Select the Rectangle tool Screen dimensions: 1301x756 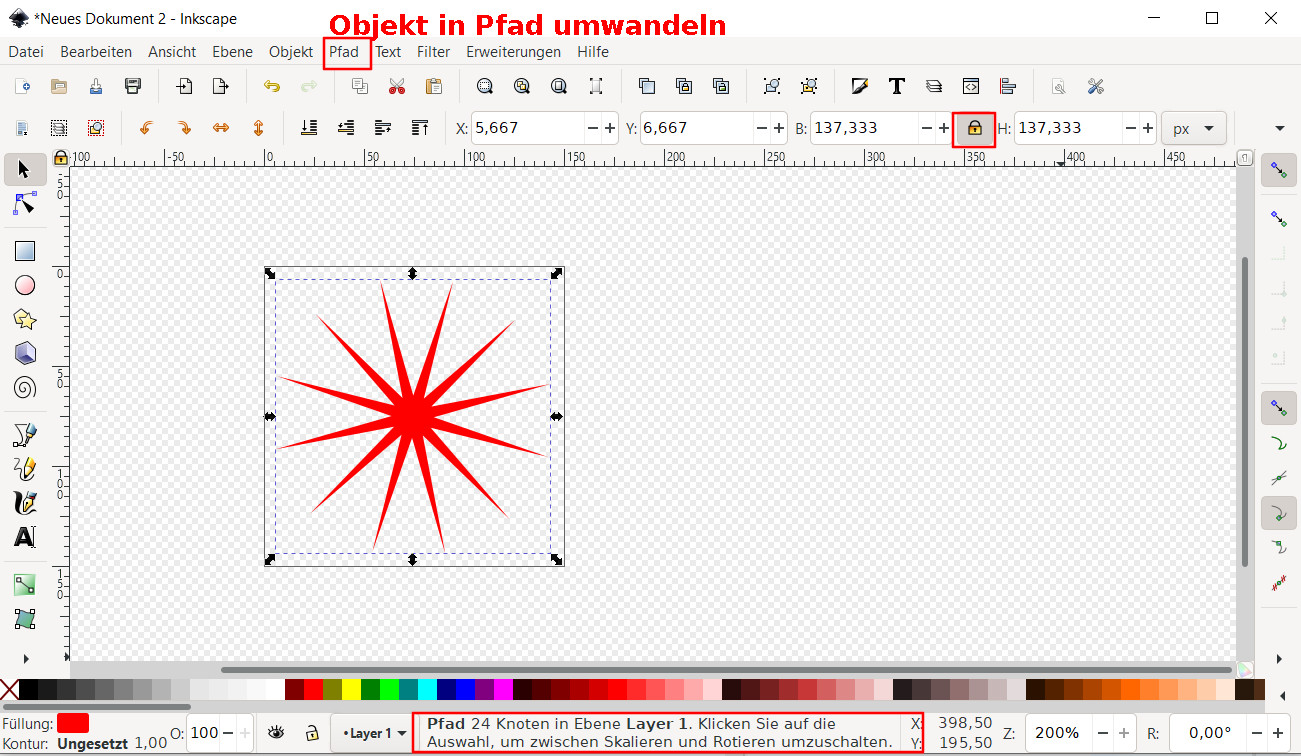25,251
